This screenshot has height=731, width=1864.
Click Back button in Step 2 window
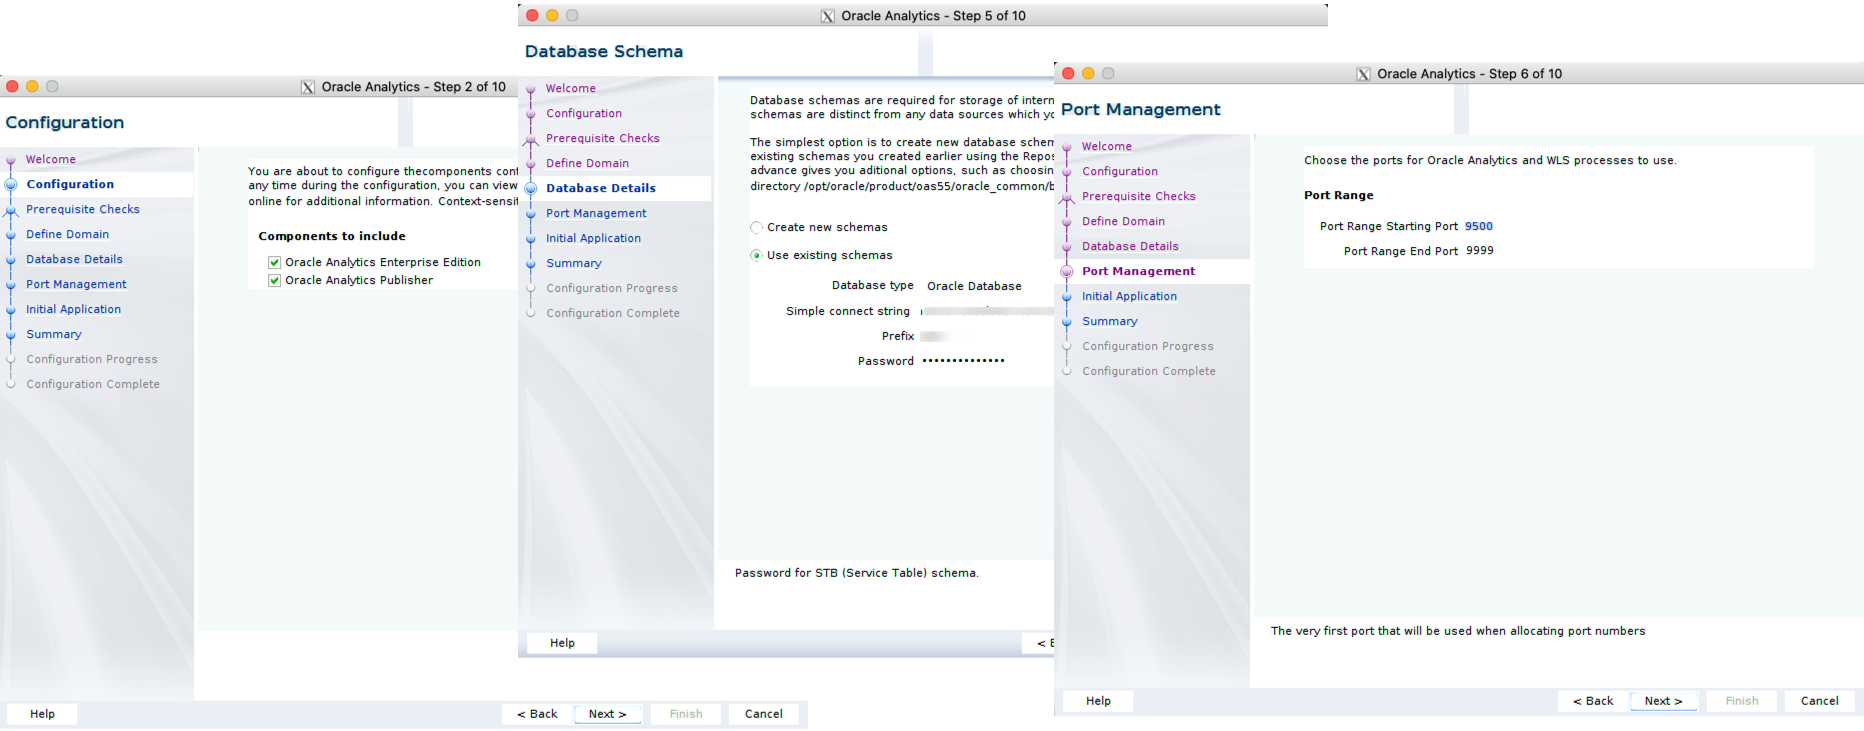[537, 714]
